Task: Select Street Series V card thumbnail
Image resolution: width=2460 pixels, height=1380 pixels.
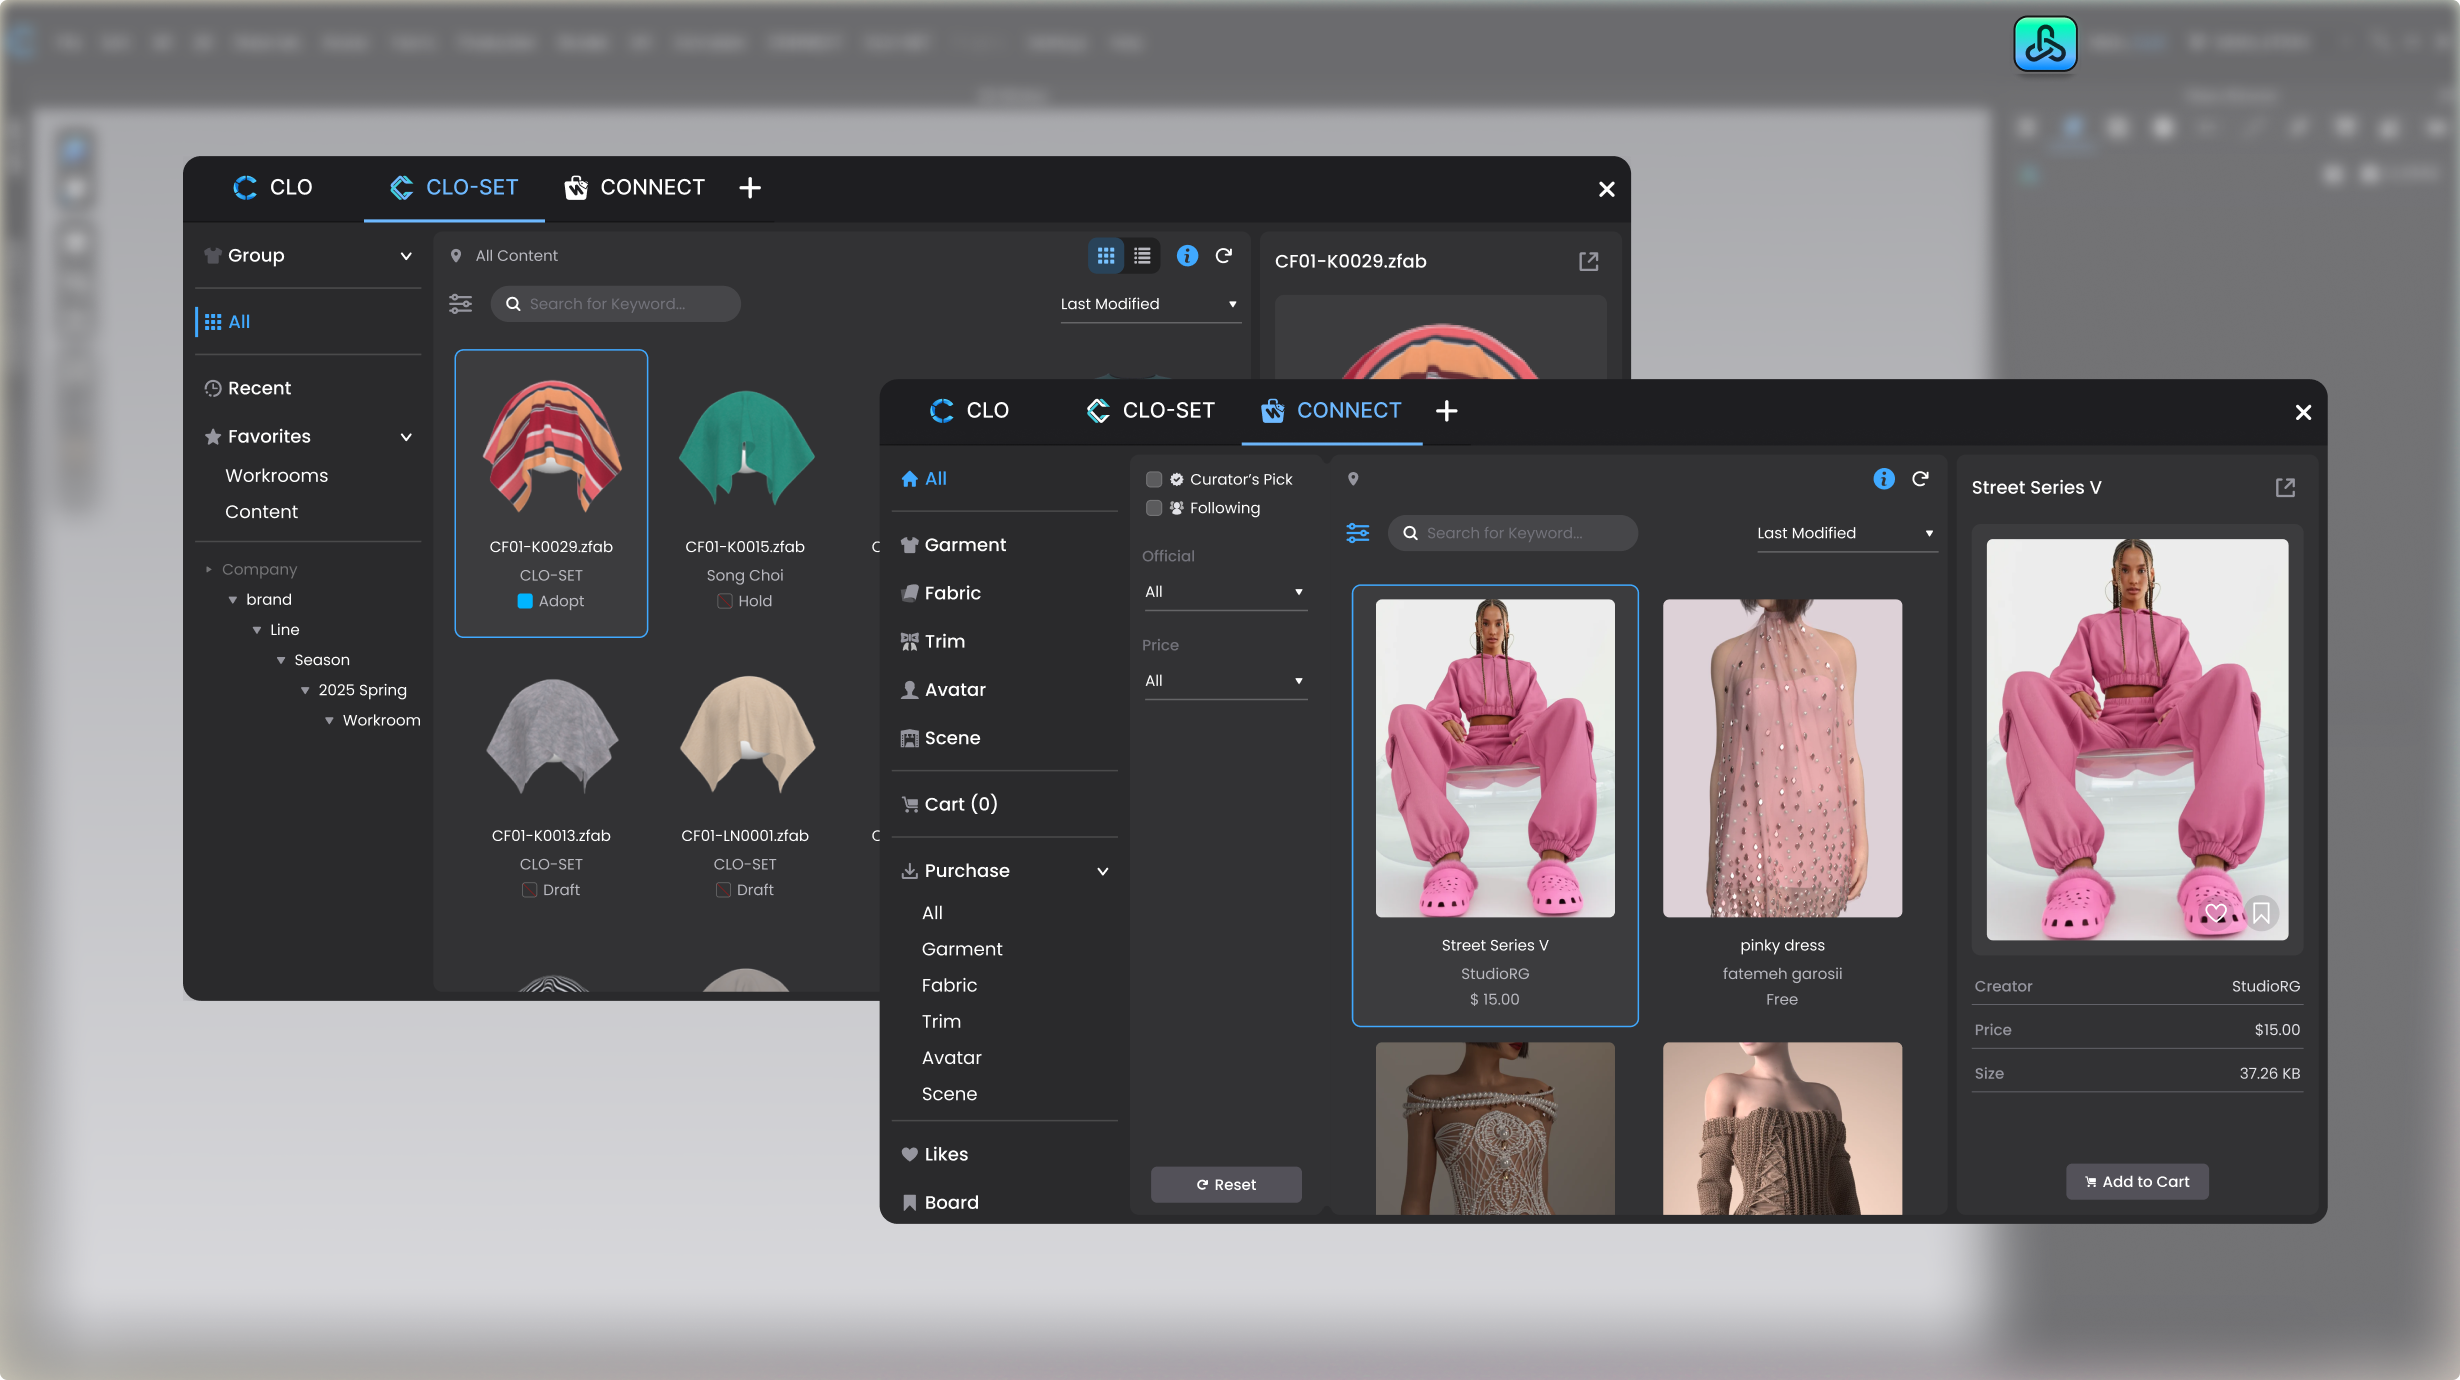Action: 1495,758
